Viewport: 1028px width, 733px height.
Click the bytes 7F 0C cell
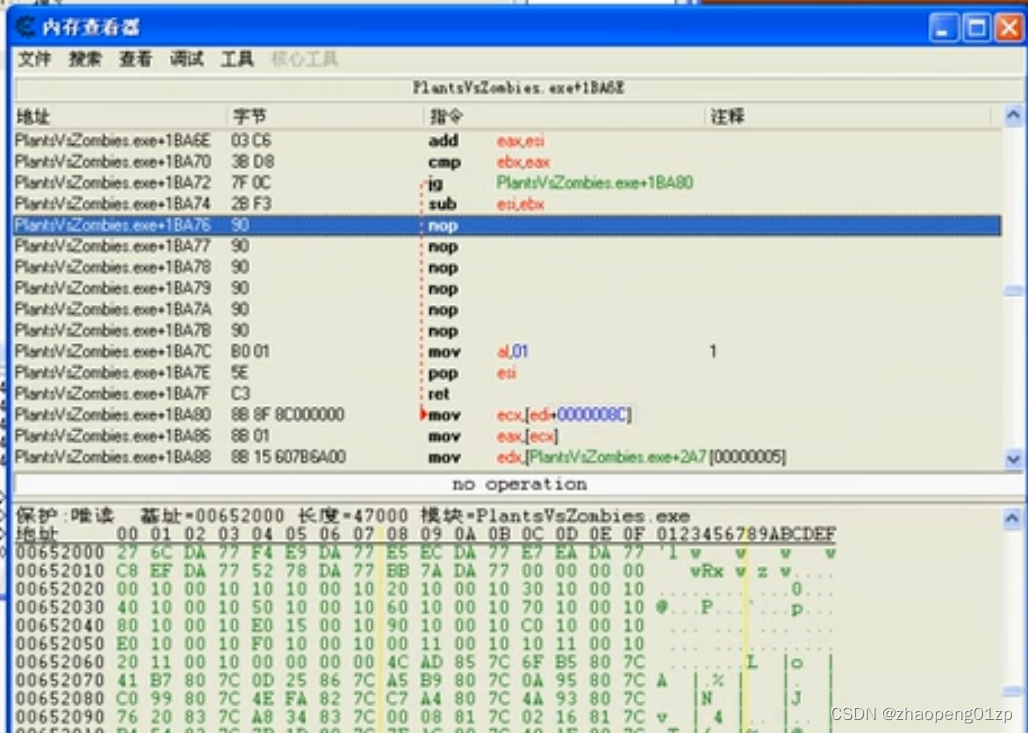(250, 182)
